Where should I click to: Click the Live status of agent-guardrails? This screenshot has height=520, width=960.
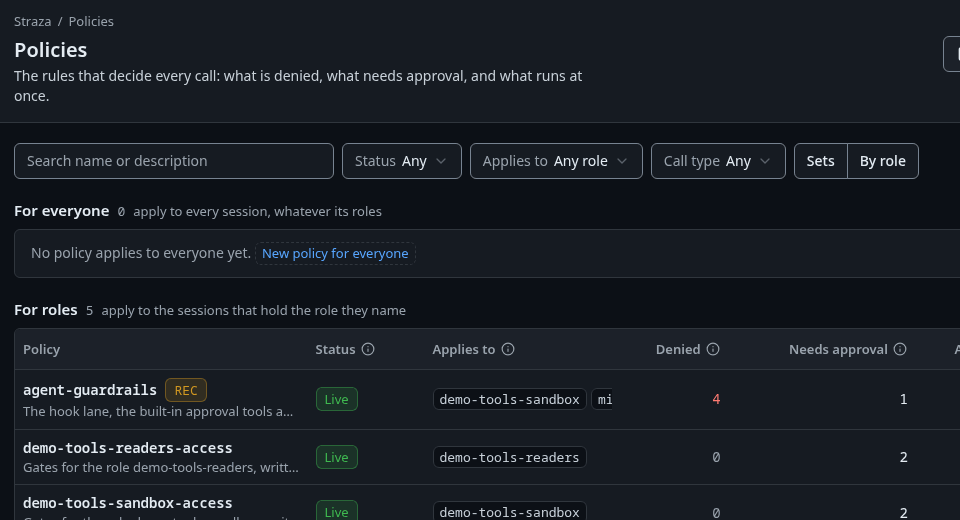point(337,399)
